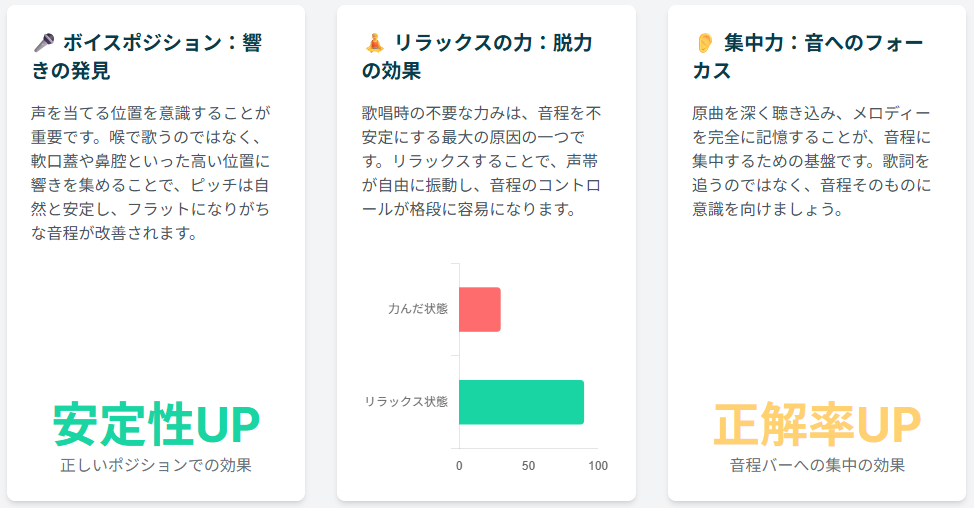Click the microphone emoji icon
Viewport: 974px width, 508px height.
[43, 43]
